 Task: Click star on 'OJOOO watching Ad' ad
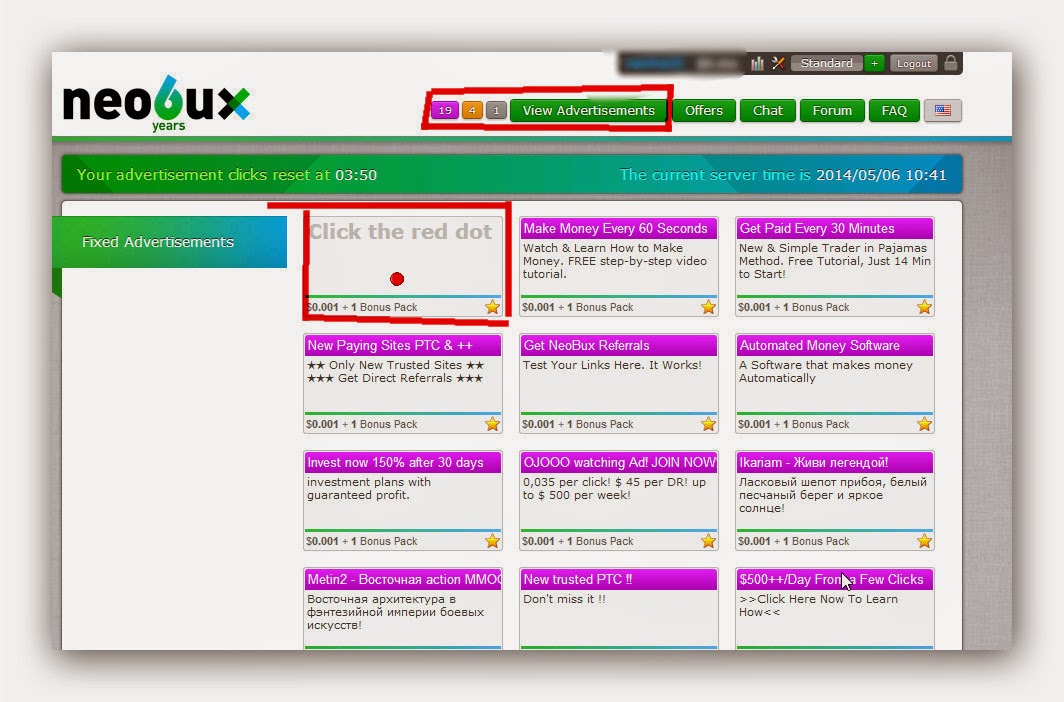coord(708,541)
